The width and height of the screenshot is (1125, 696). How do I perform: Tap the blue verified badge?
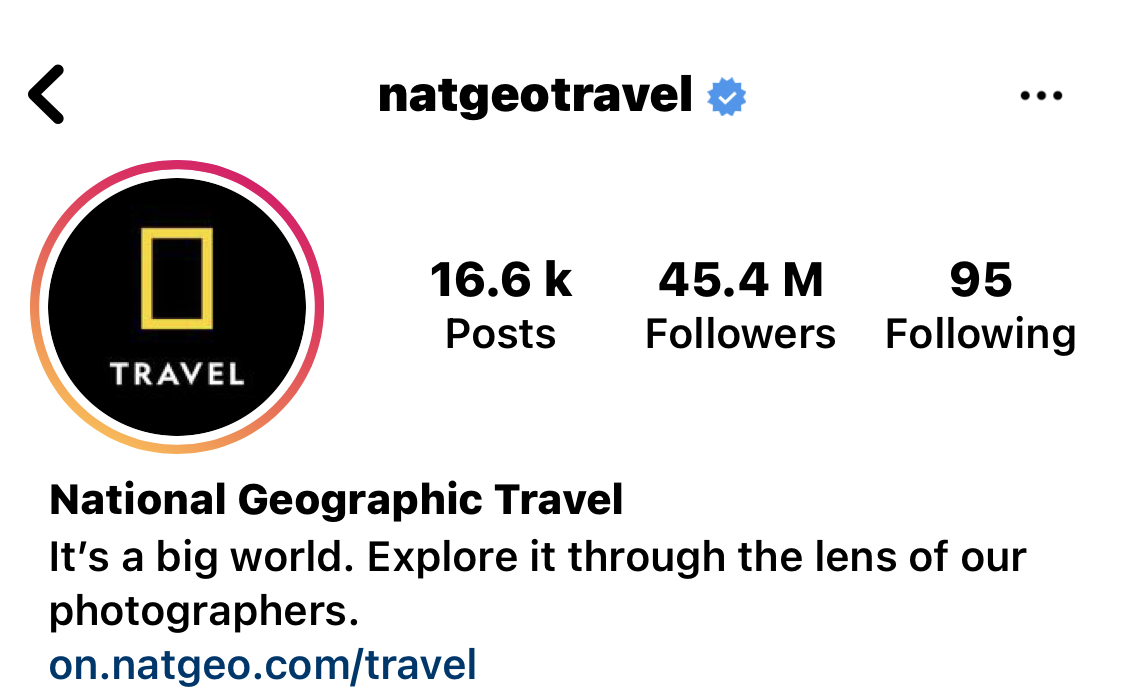coord(726,96)
